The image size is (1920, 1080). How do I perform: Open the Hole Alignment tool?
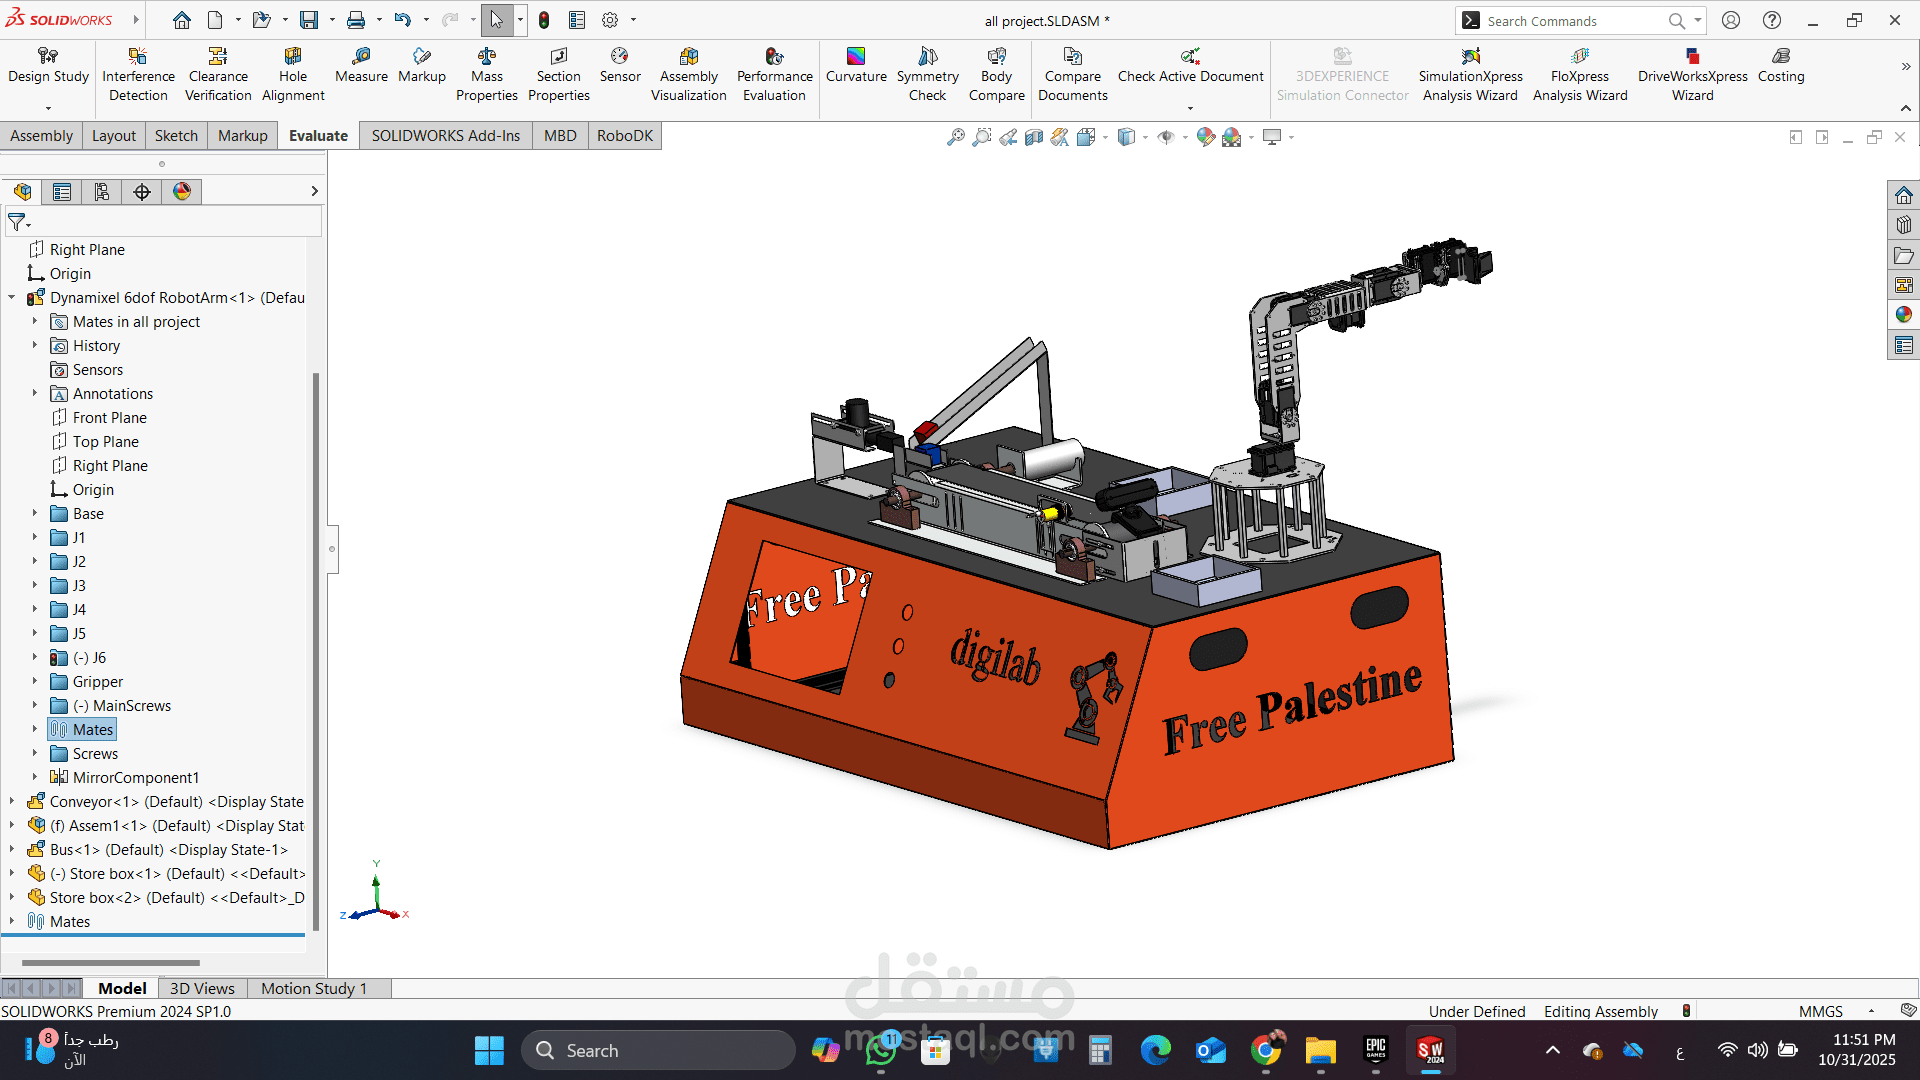(x=293, y=74)
